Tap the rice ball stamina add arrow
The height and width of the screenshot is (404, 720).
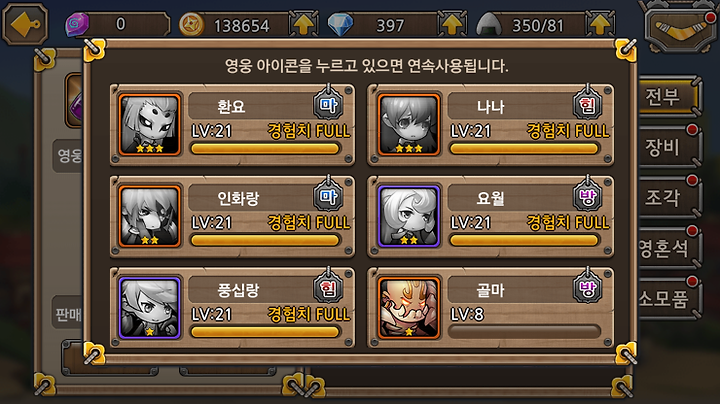tap(600, 24)
